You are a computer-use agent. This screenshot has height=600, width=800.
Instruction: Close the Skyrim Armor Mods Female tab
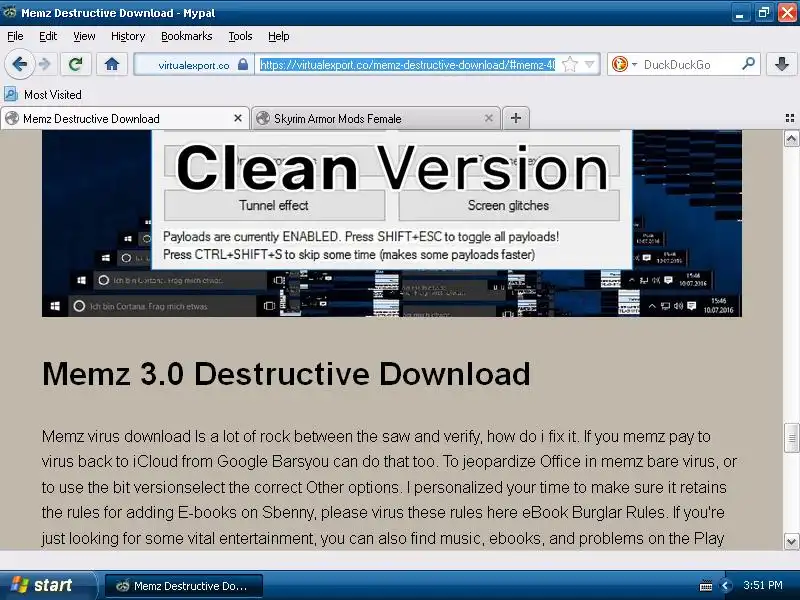tap(489, 118)
